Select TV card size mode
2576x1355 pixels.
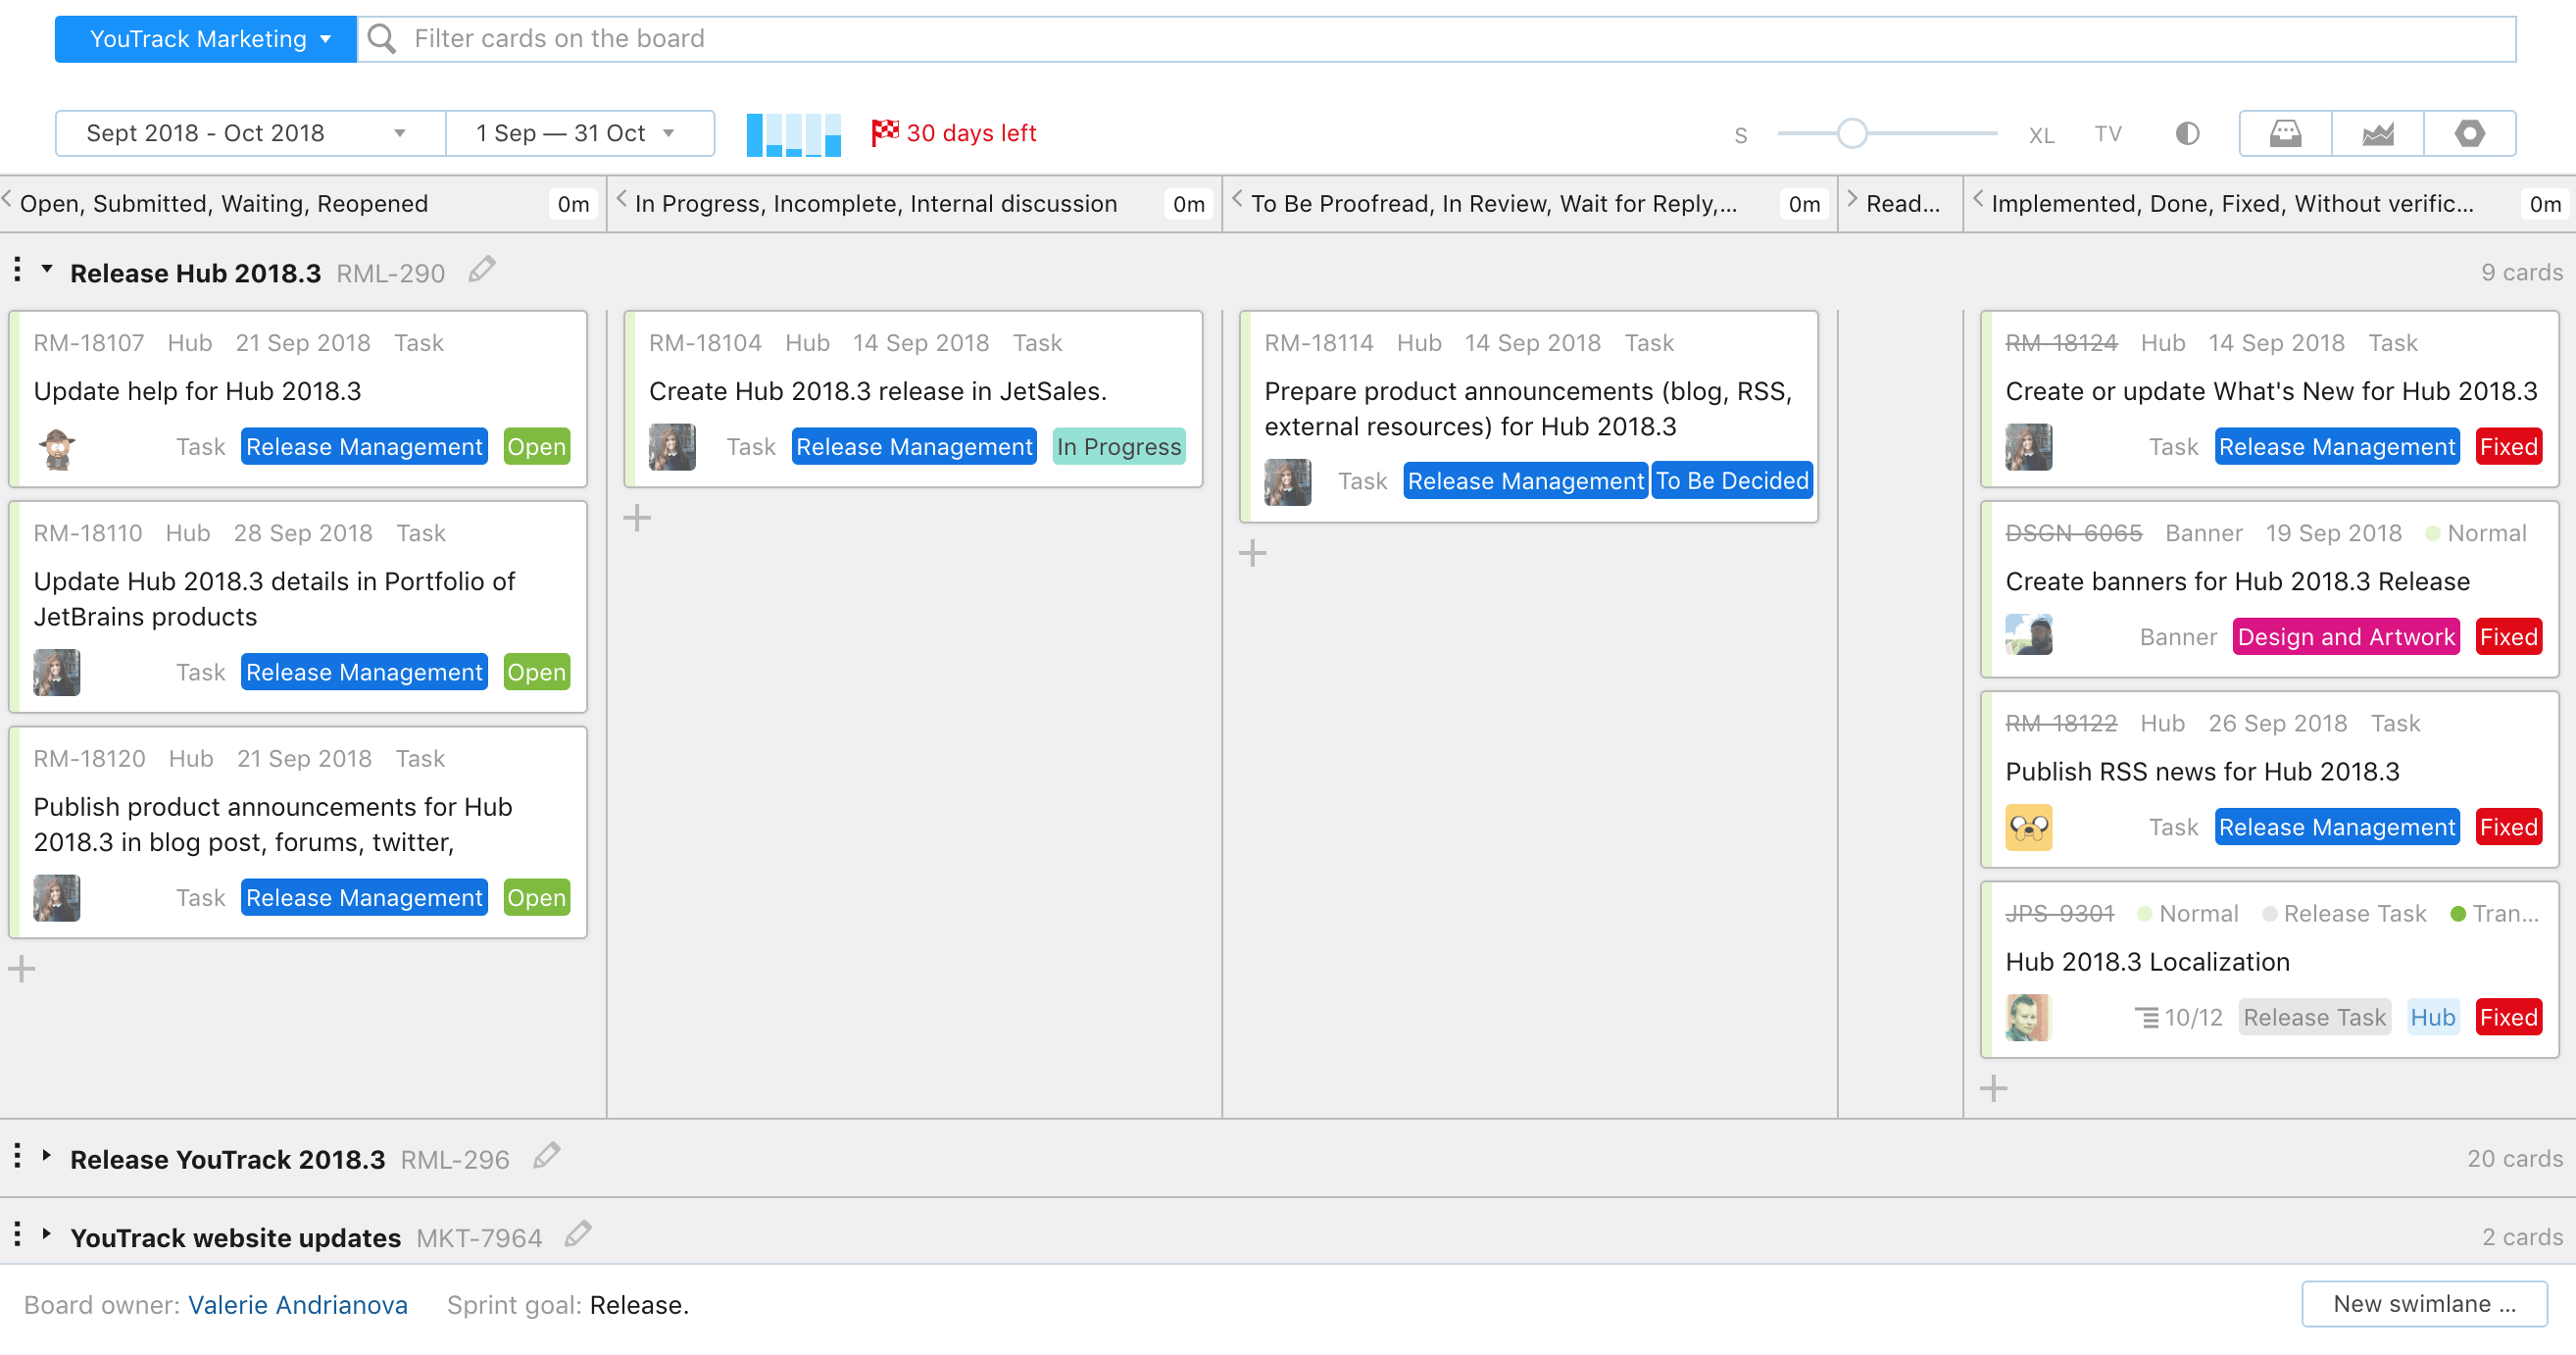point(2108,134)
